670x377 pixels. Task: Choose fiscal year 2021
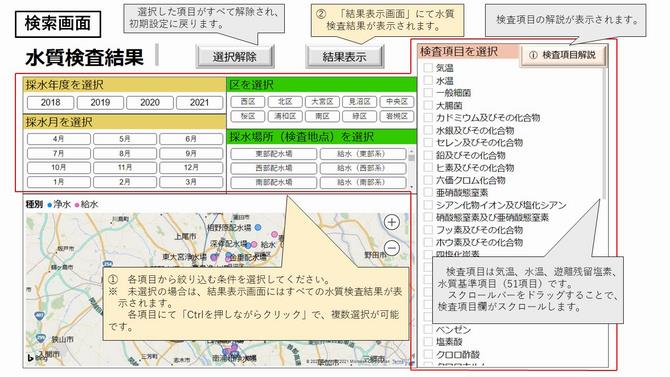point(200,103)
